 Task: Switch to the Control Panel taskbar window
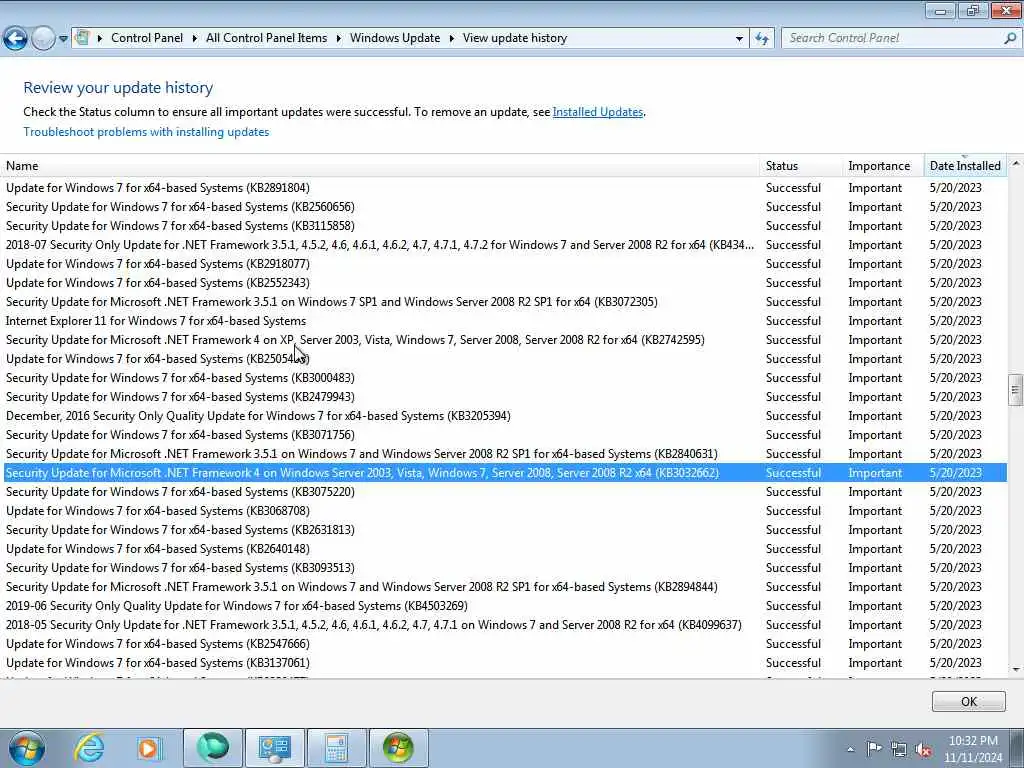point(274,748)
